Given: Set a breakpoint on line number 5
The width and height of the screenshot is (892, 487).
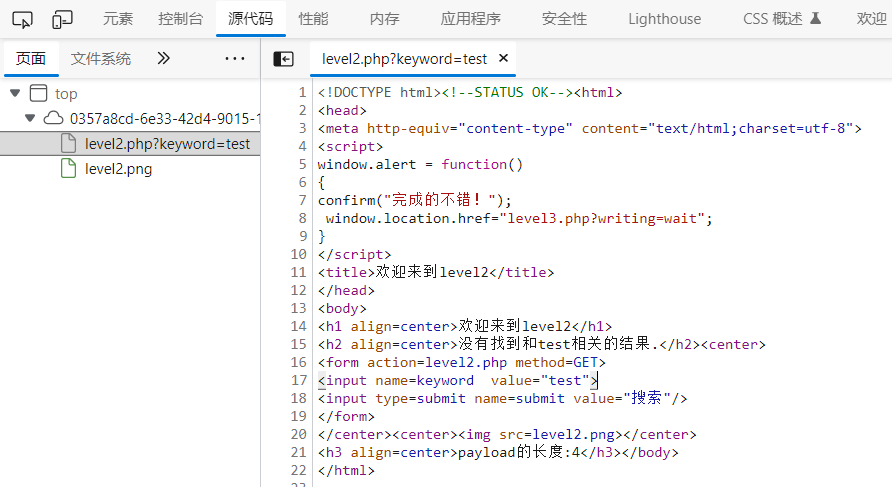Looking at the screenshot, I should click(x=302, y=164).
